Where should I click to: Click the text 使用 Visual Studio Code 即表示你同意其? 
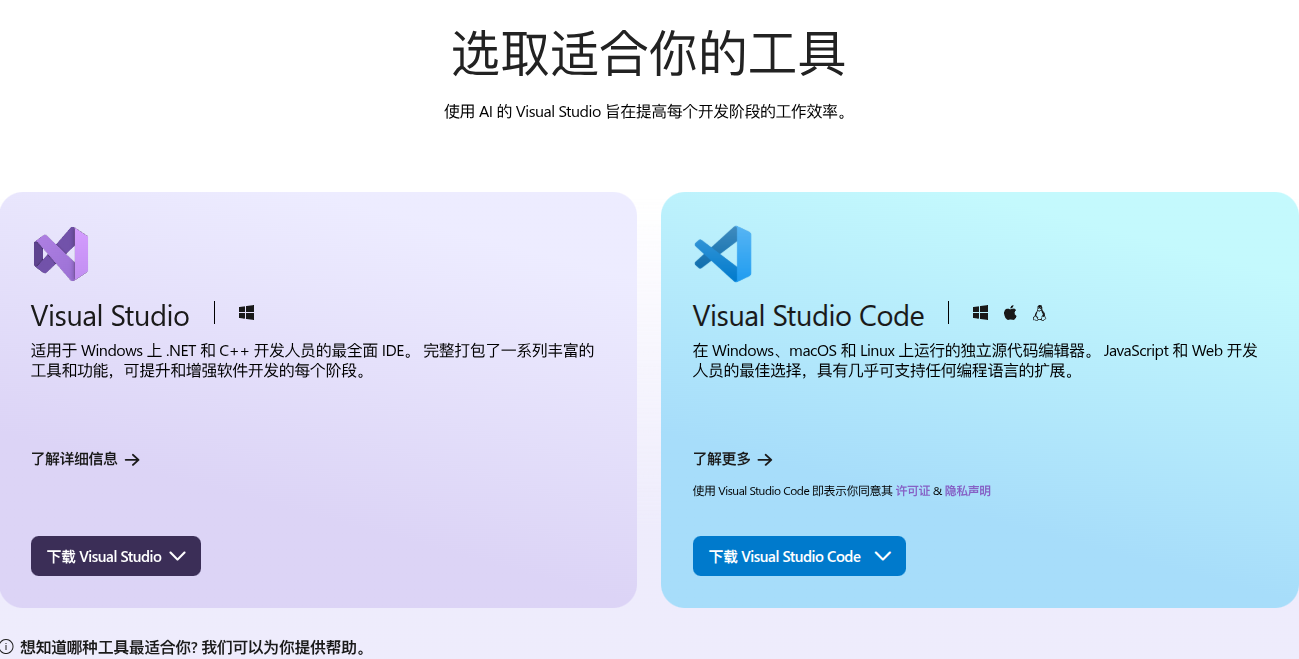pyautogui.click(x=792, y=491)
